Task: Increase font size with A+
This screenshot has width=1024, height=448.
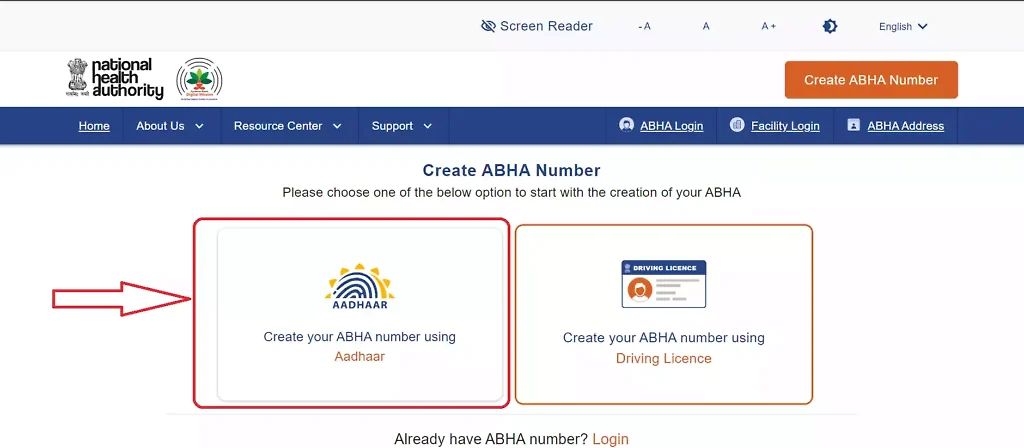Action: click(x=769, y=26)
